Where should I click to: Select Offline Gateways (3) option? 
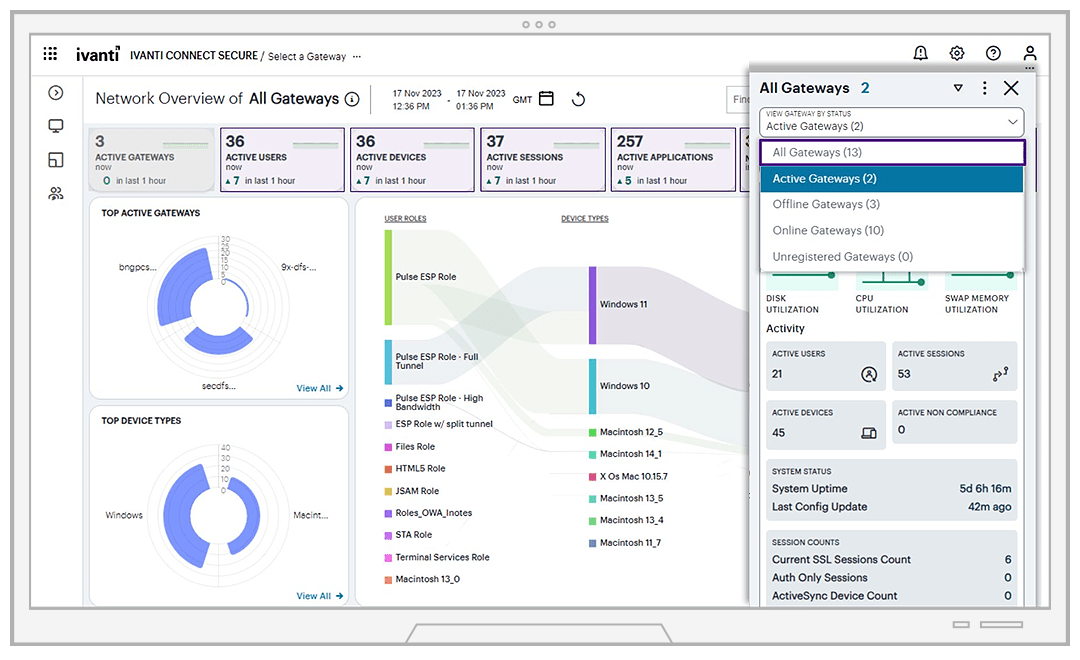pyautogui.click(x=892, y=204)
